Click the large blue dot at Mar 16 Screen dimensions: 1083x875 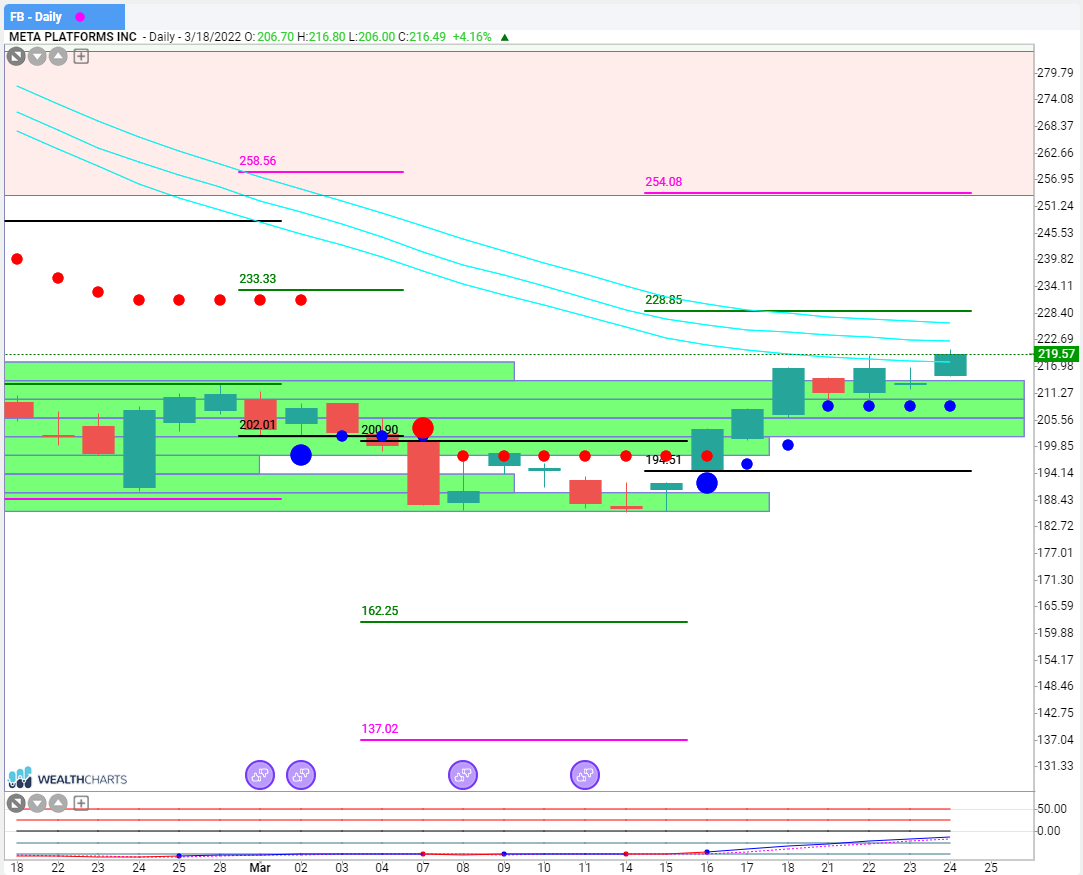[x=707, y=483]
